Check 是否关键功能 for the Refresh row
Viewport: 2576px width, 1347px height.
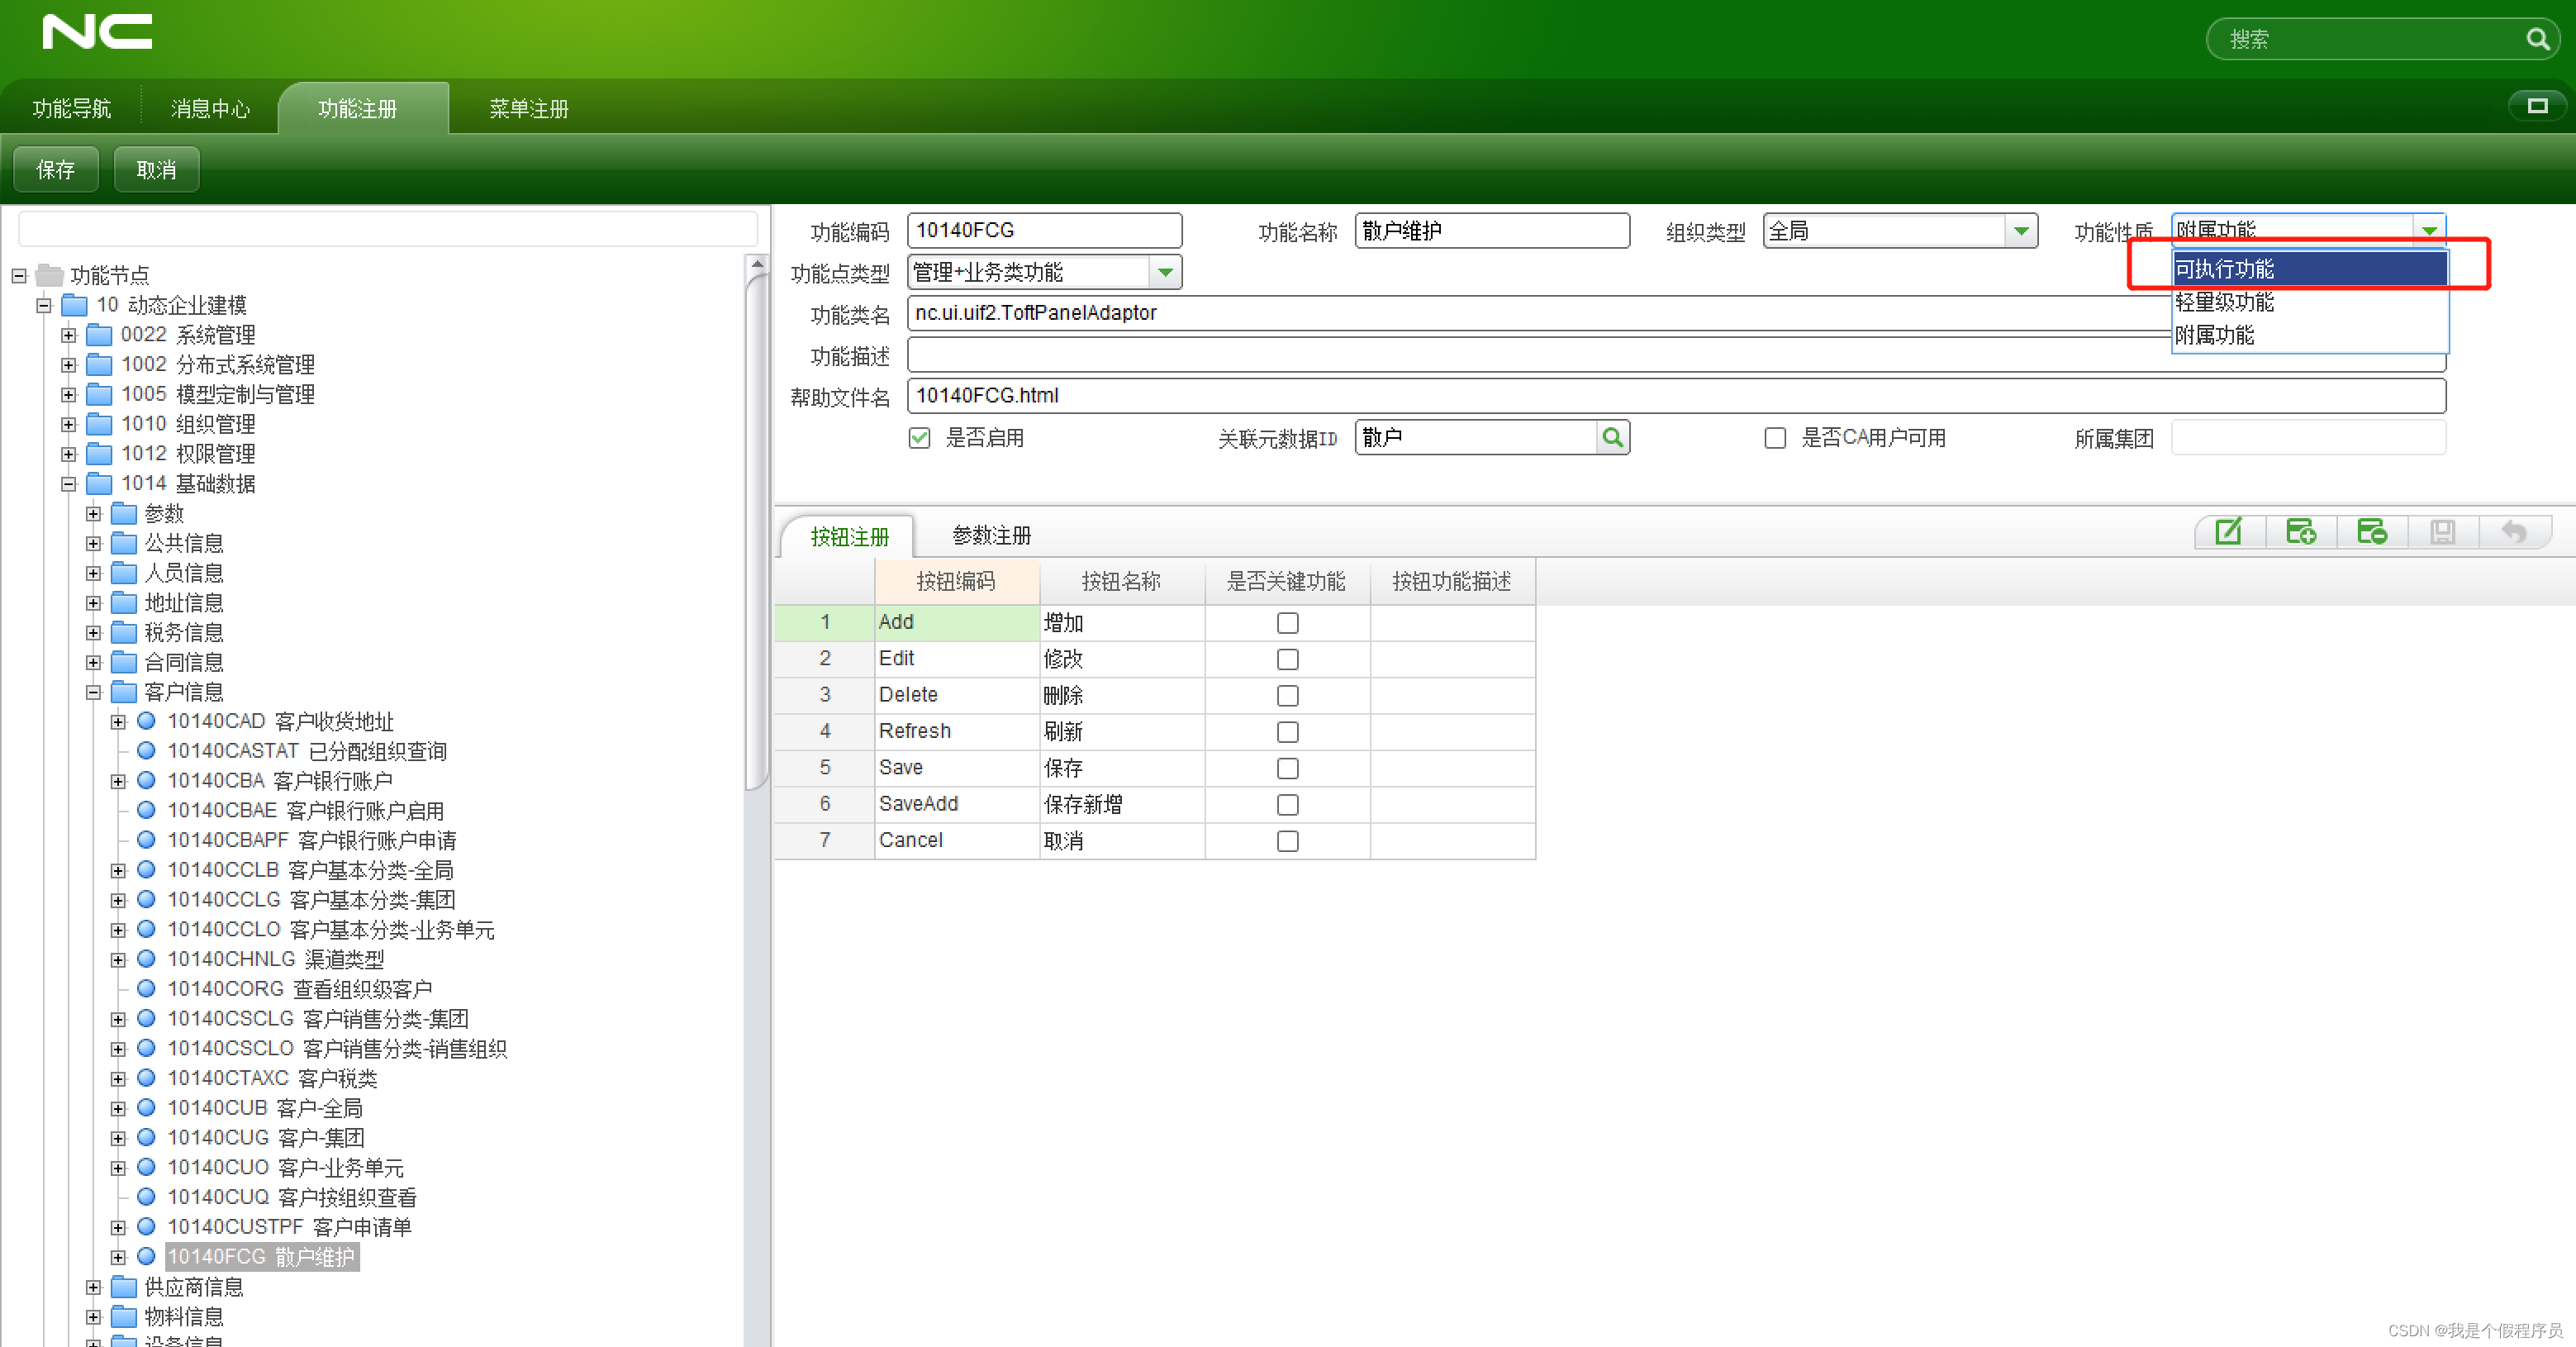point(1287,732)
